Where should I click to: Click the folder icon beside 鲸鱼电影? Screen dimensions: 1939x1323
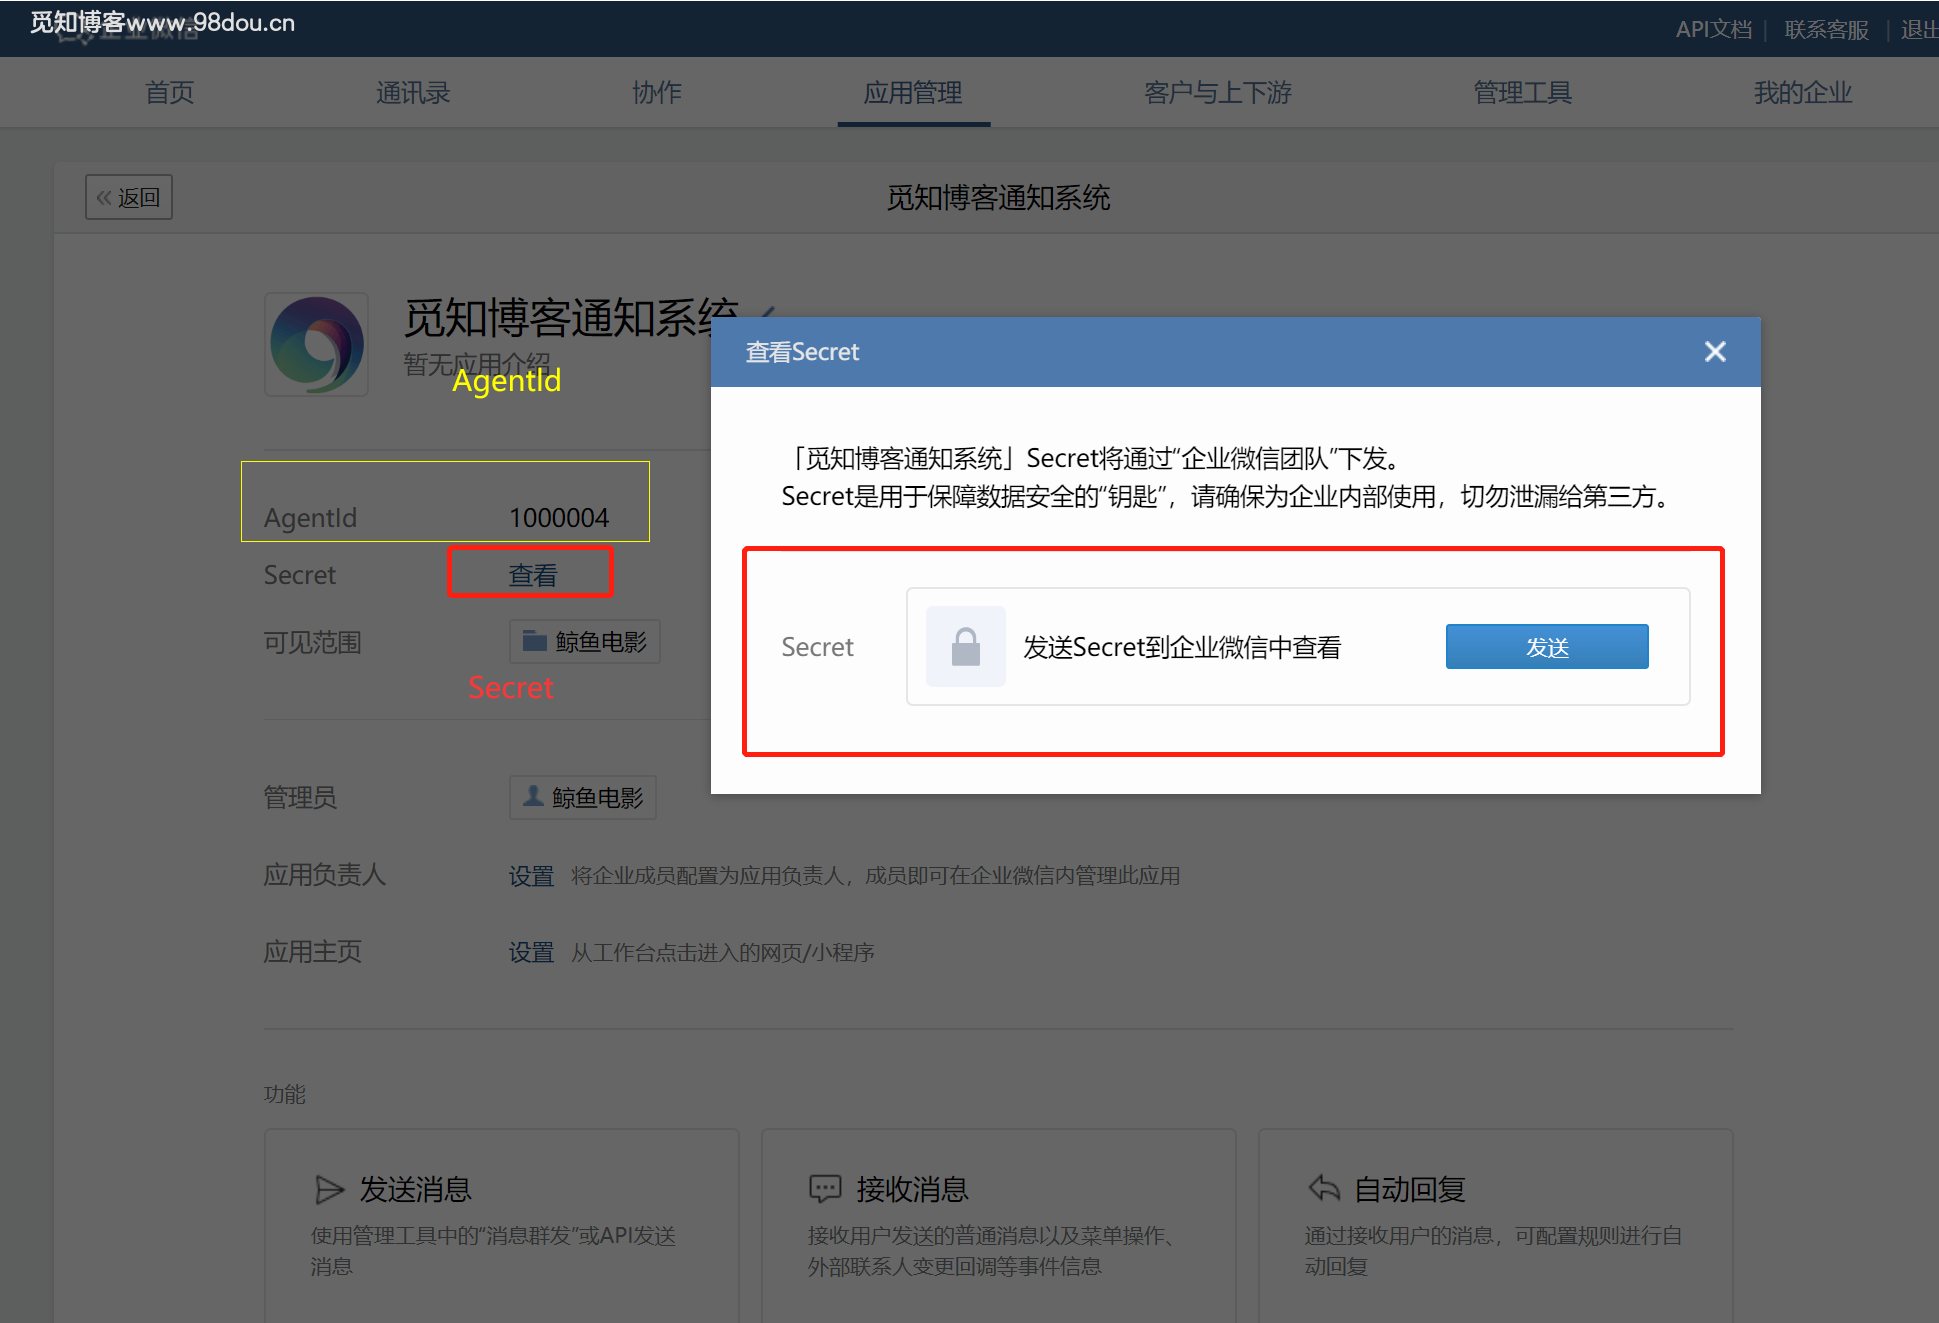pyautogui.click(x=534, y=640)
